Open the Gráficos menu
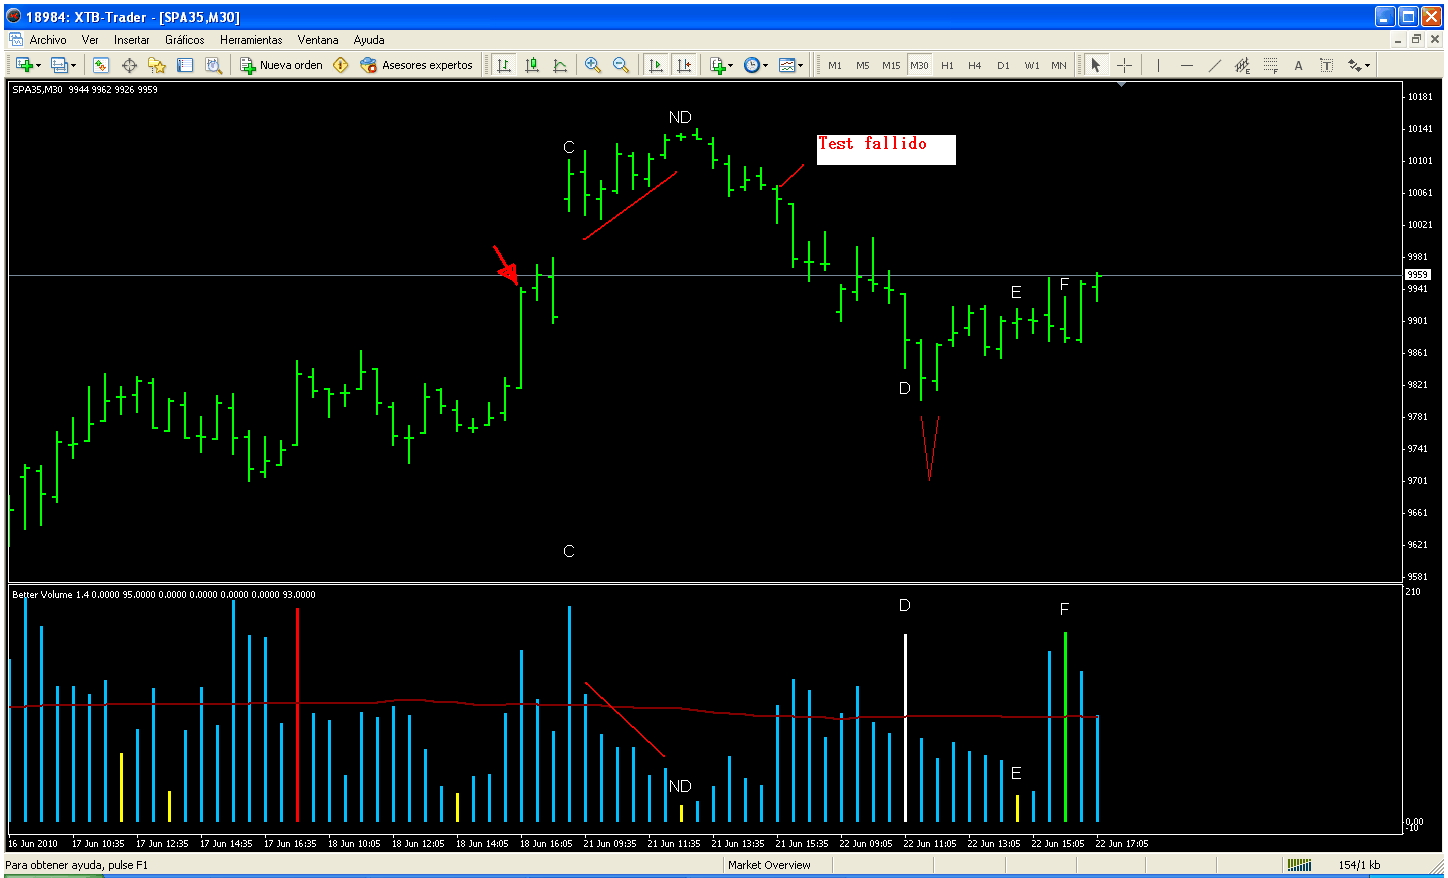 pyautogui.click(x=185, y=40)
